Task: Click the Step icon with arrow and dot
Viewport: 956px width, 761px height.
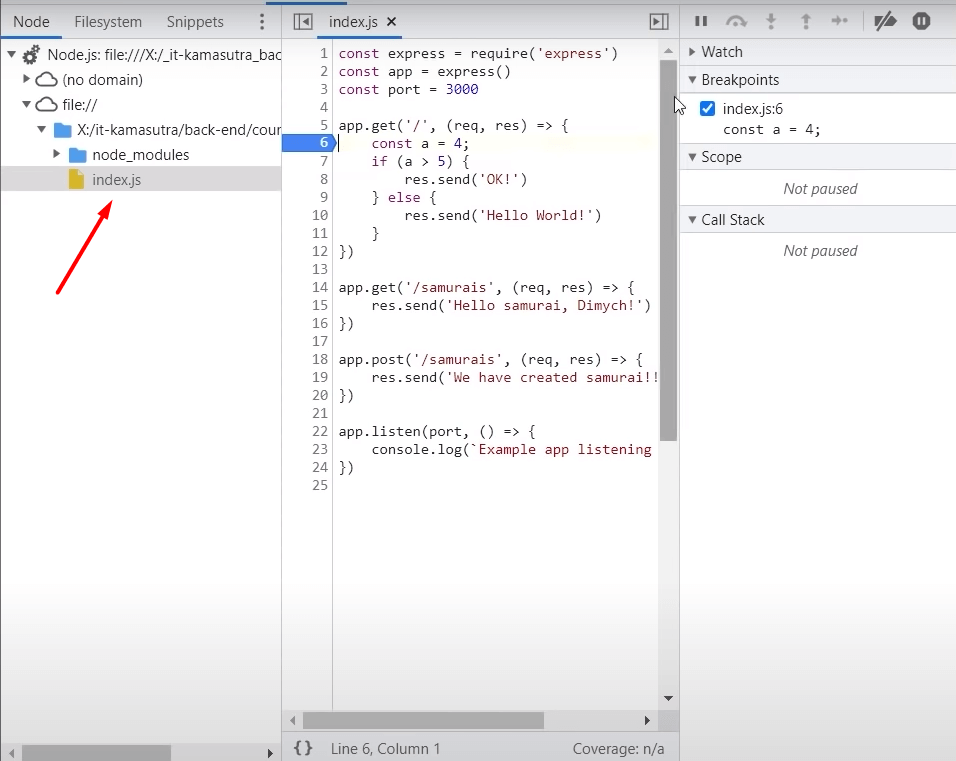Action: [x=840, y=21]
